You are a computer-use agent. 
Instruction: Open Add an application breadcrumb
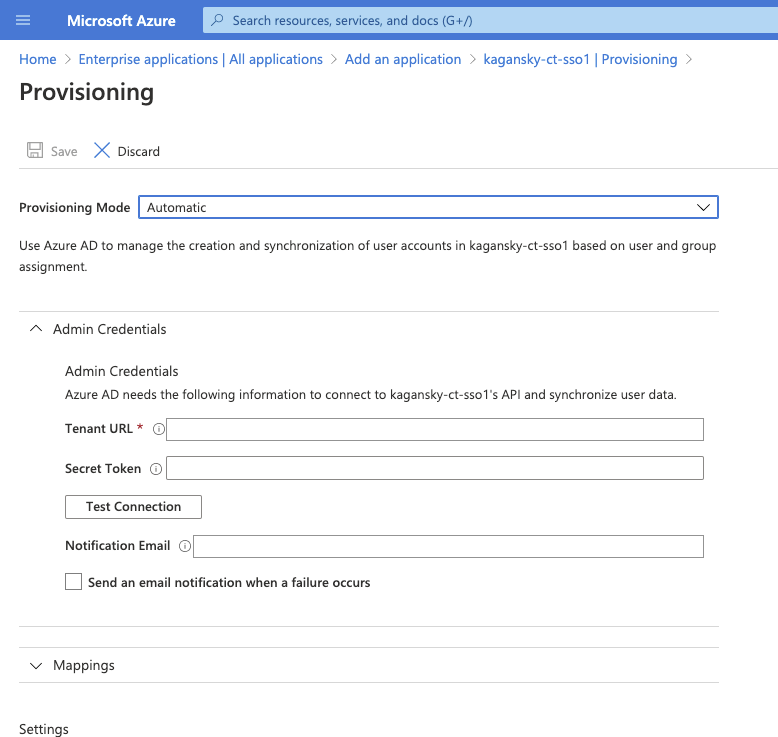click(403, 59)
